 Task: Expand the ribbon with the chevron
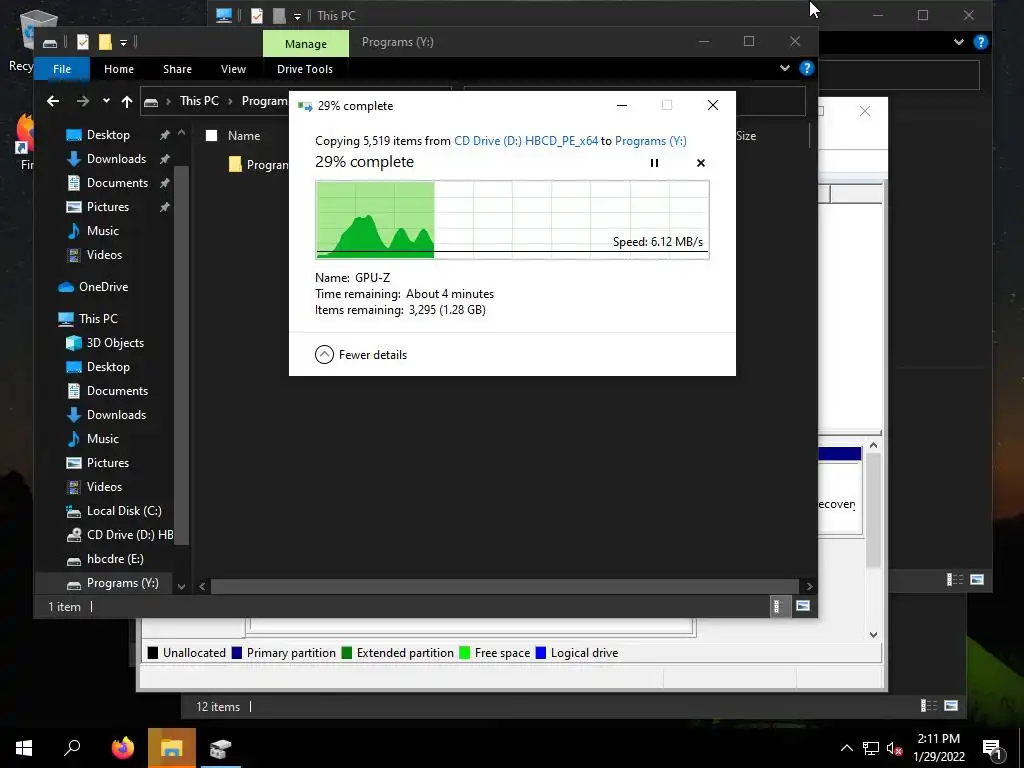[784, 68]
